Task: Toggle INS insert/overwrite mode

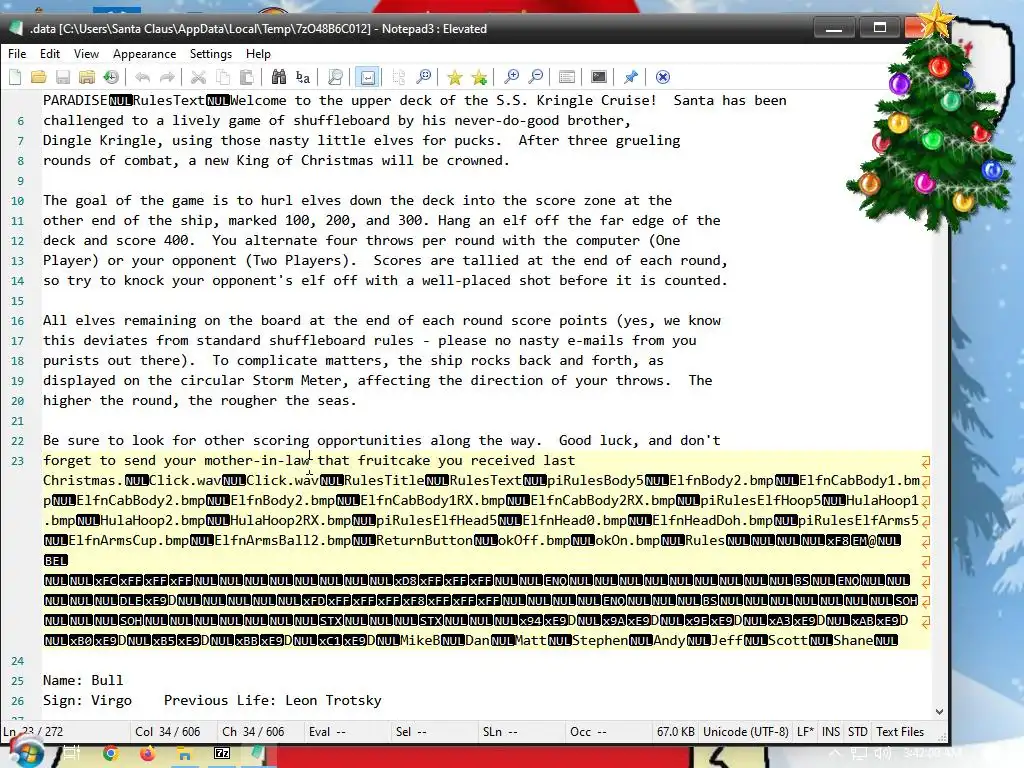Action: pos(831,731)
